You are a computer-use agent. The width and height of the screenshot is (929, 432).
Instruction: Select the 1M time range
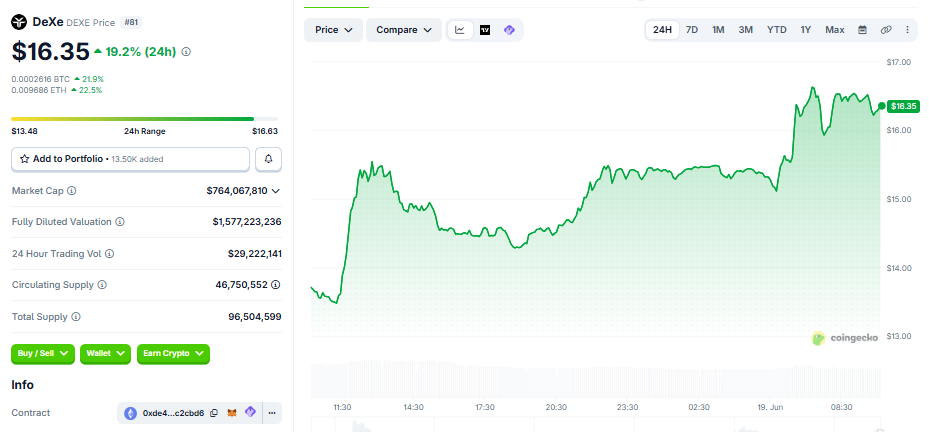718,30
